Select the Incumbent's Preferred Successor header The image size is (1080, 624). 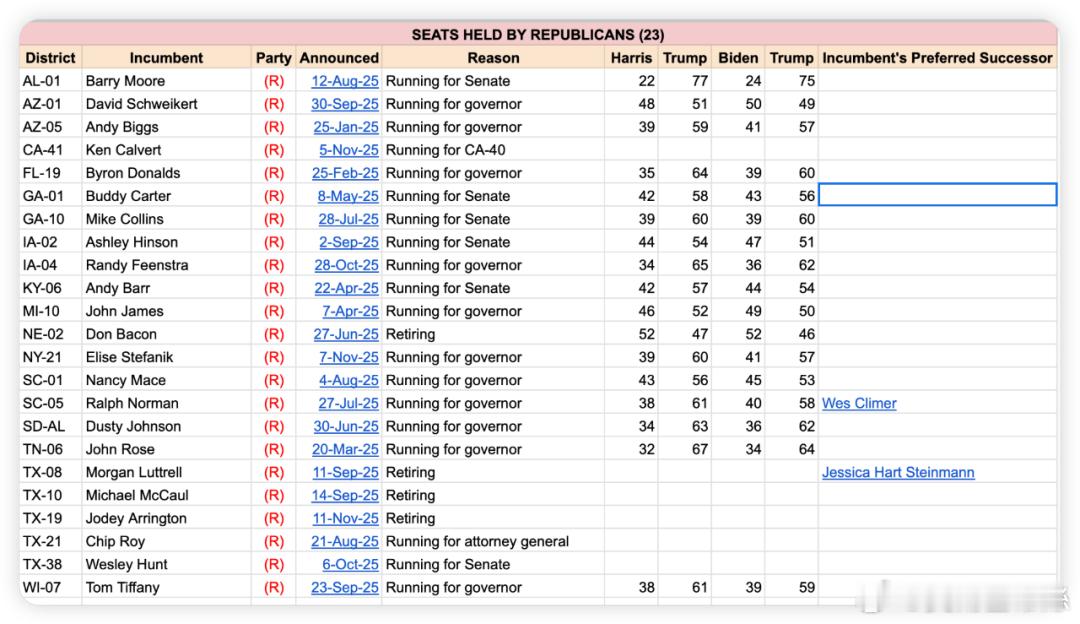(937, 58)
